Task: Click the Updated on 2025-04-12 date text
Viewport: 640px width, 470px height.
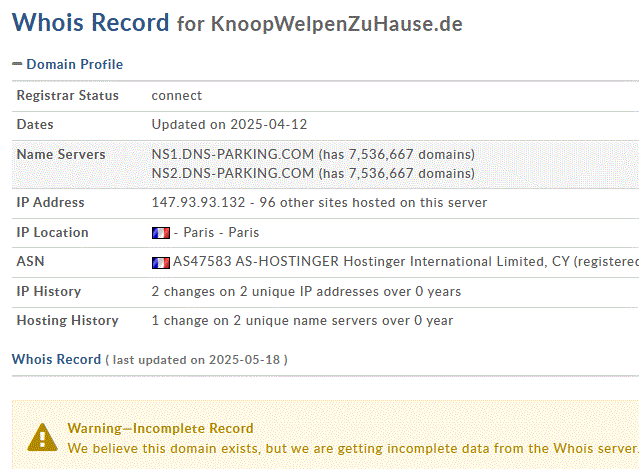Action: 229,124
